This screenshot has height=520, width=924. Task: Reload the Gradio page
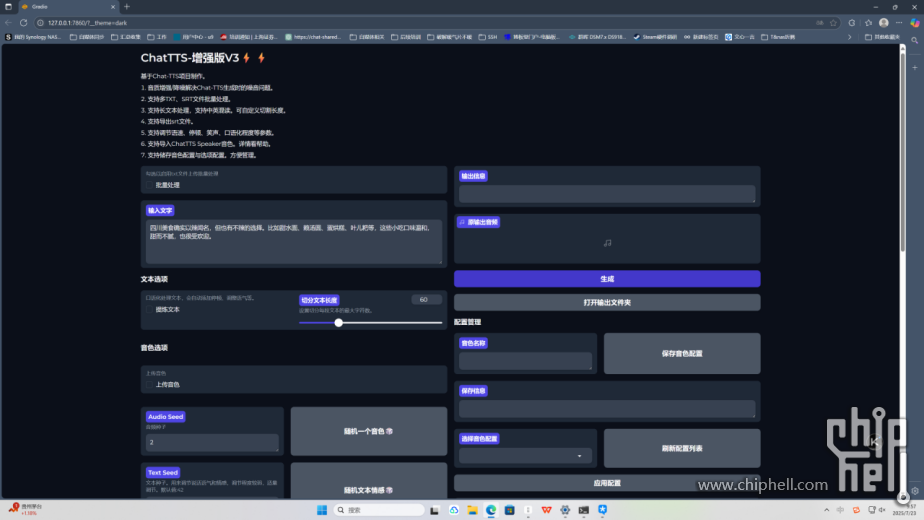24,23
